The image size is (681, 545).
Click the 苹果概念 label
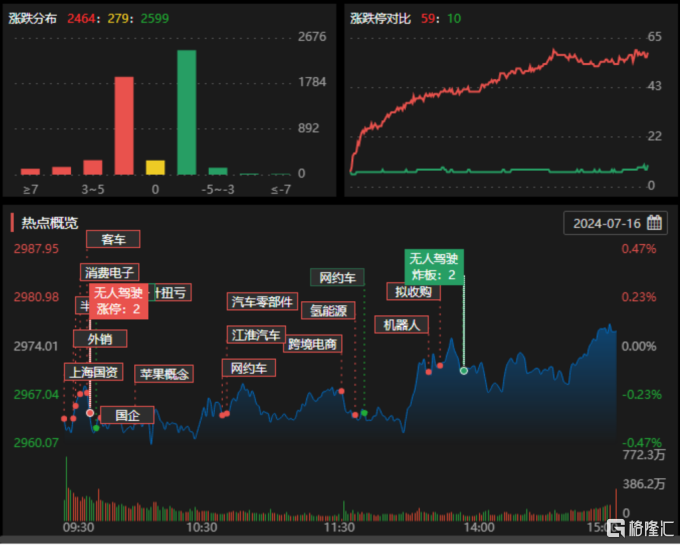[x=164, y=373]
